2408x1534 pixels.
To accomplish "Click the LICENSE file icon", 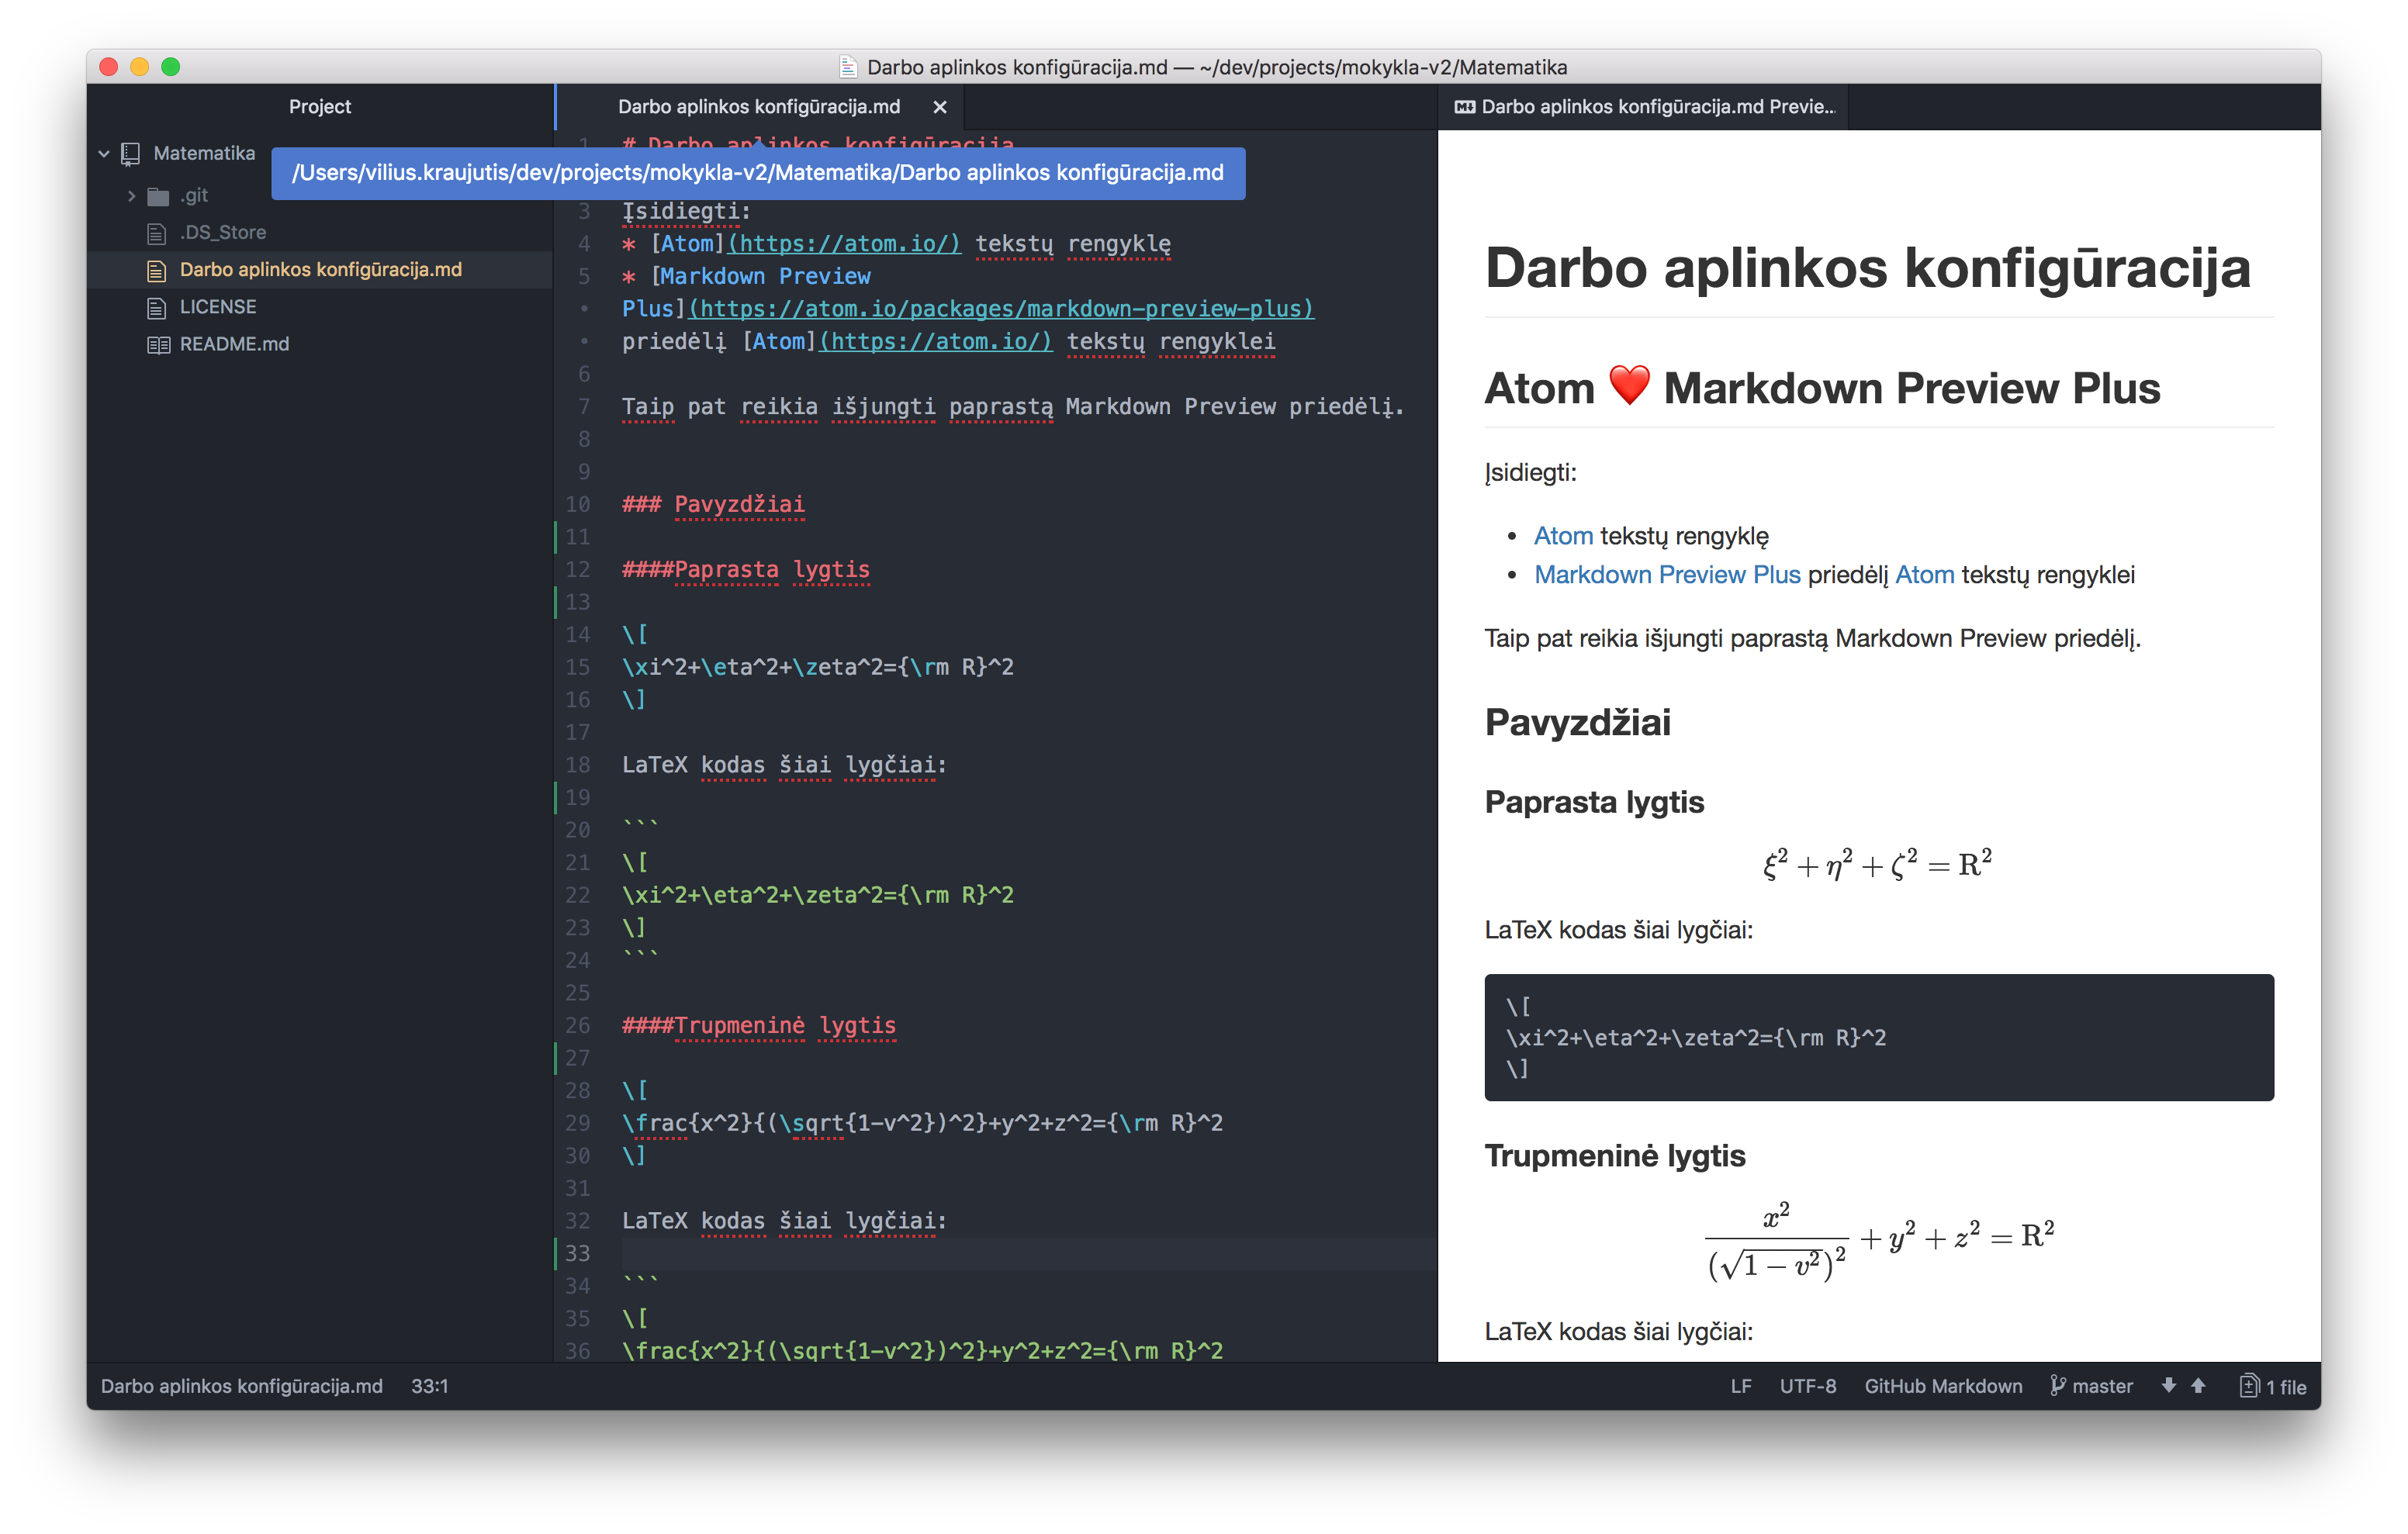I will 157,308.
